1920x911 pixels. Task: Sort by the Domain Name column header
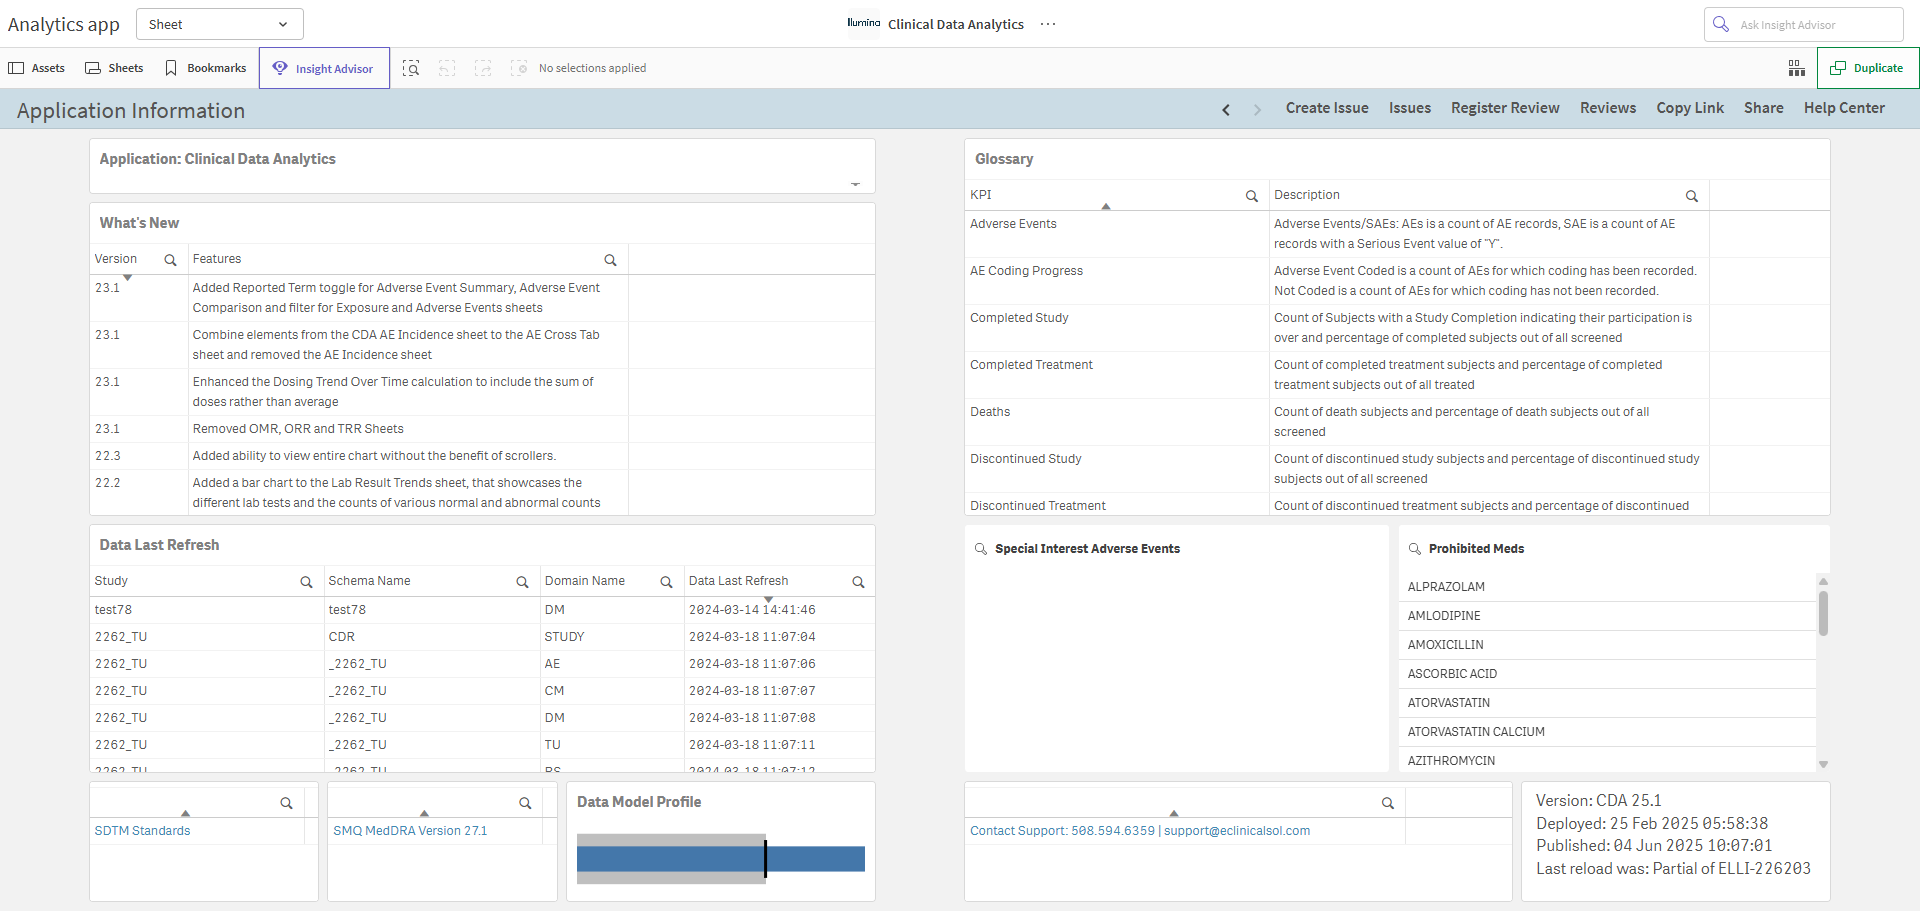[x=585, y=581]
